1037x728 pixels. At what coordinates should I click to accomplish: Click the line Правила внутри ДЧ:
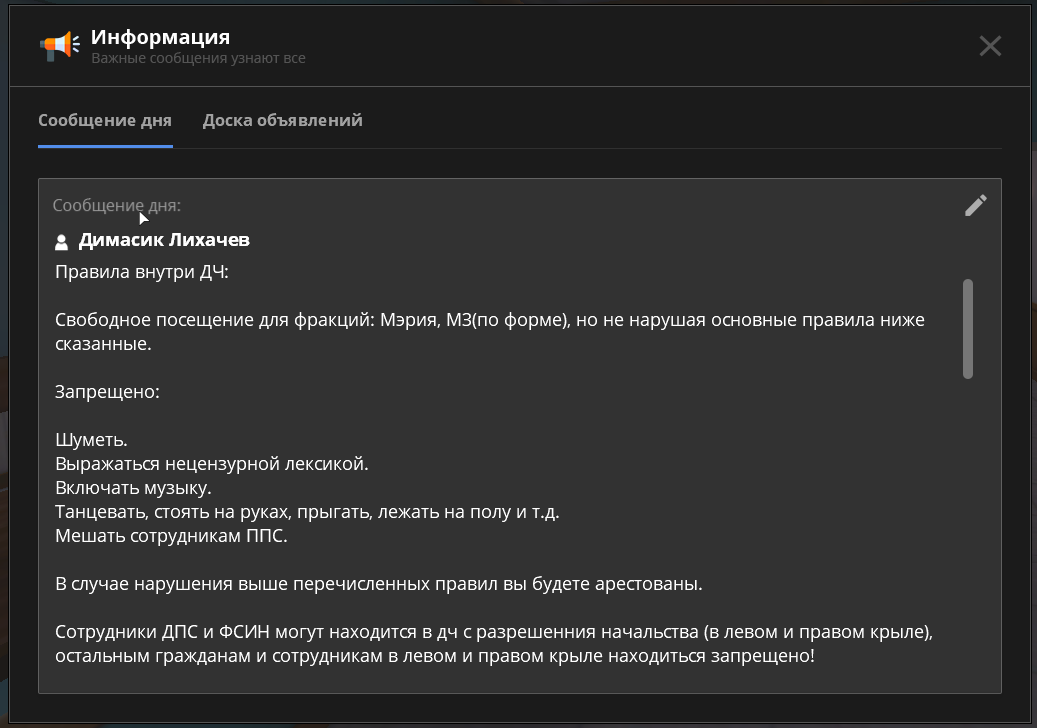(x=142, y=272)
